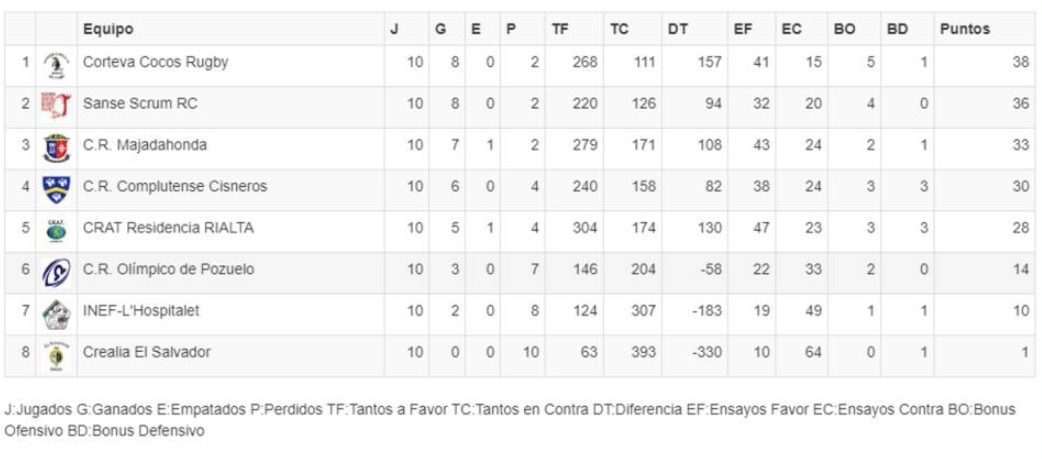Click the Corteva Cocos Rugby team logo
The image size is (1042, 459).
pyautogui.click(x=56, y=66)
